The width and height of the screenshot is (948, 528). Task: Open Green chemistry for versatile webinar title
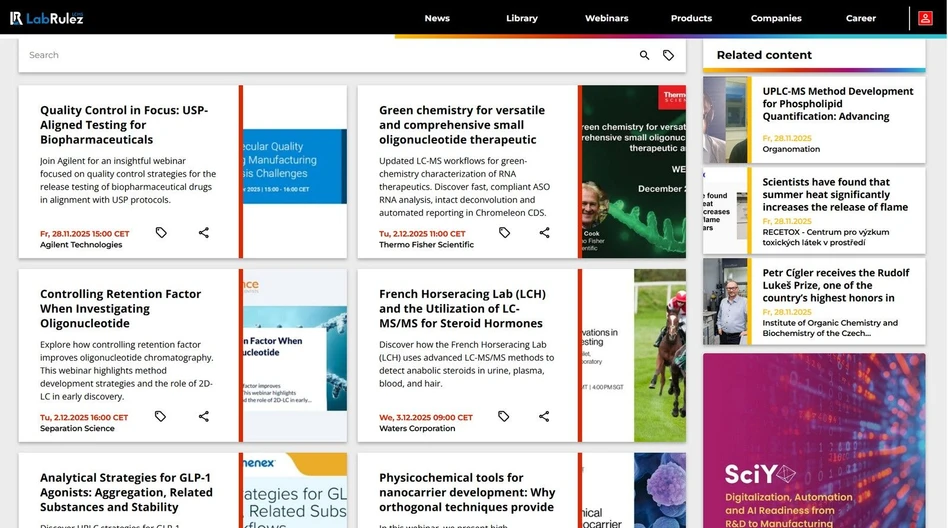pos(462,125)
